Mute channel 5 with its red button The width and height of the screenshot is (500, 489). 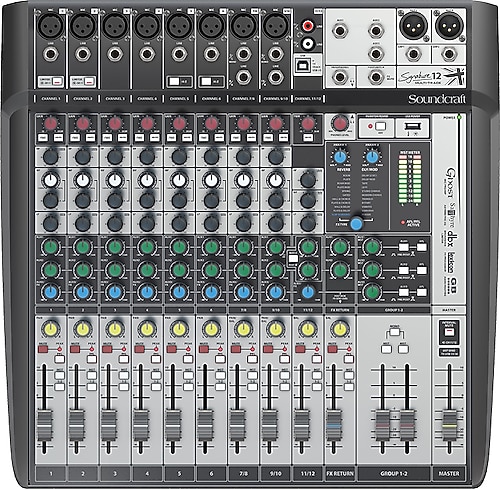[172, 349]
